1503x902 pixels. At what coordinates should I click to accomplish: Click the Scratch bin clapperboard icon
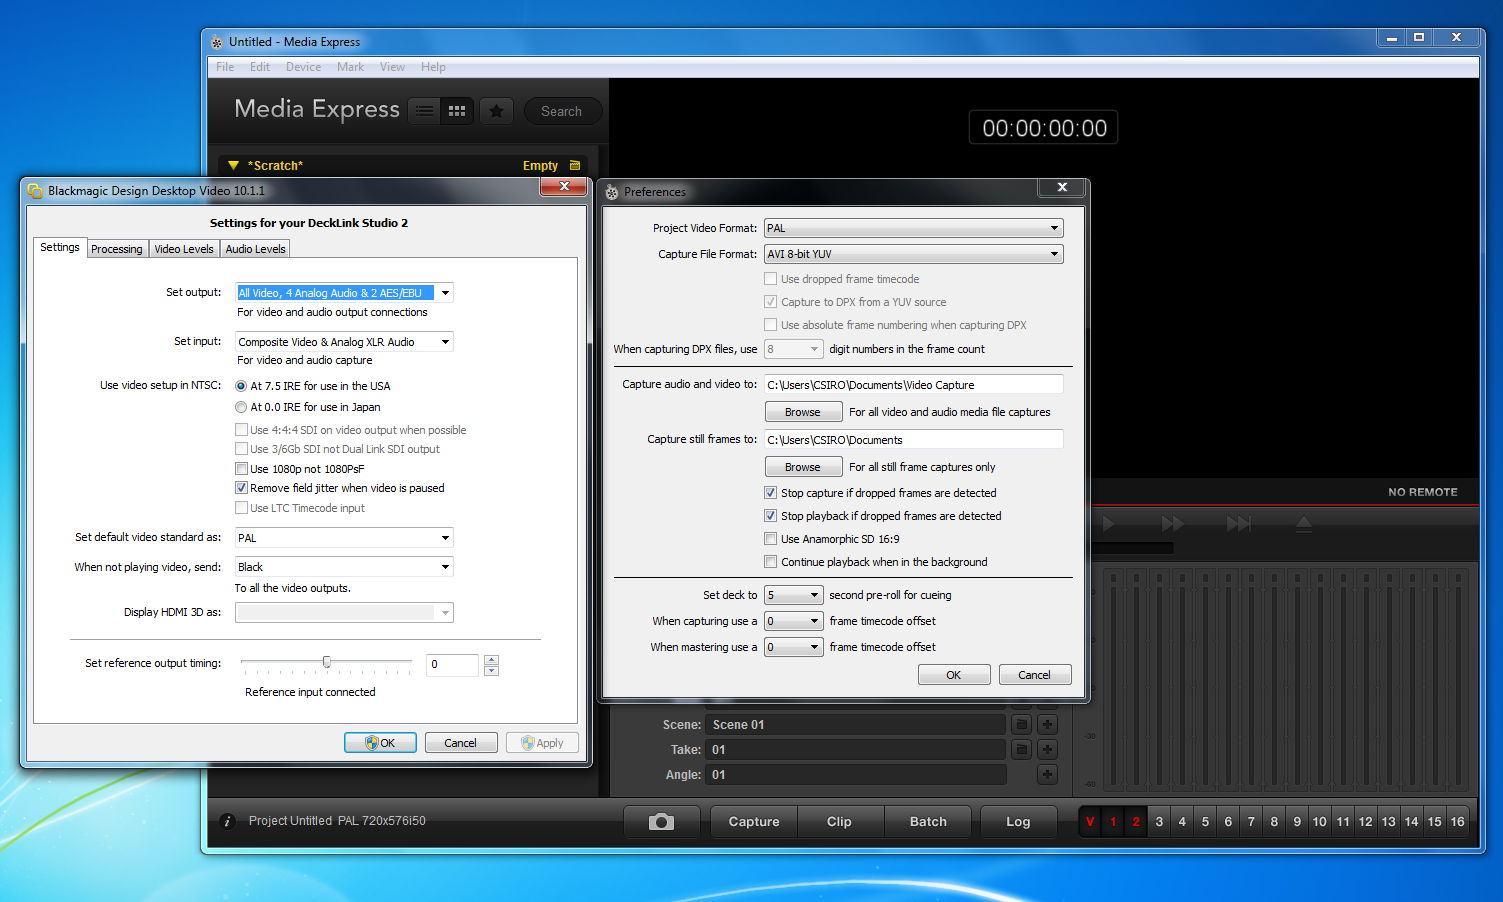pyautogui.click(x=575, y=165)
